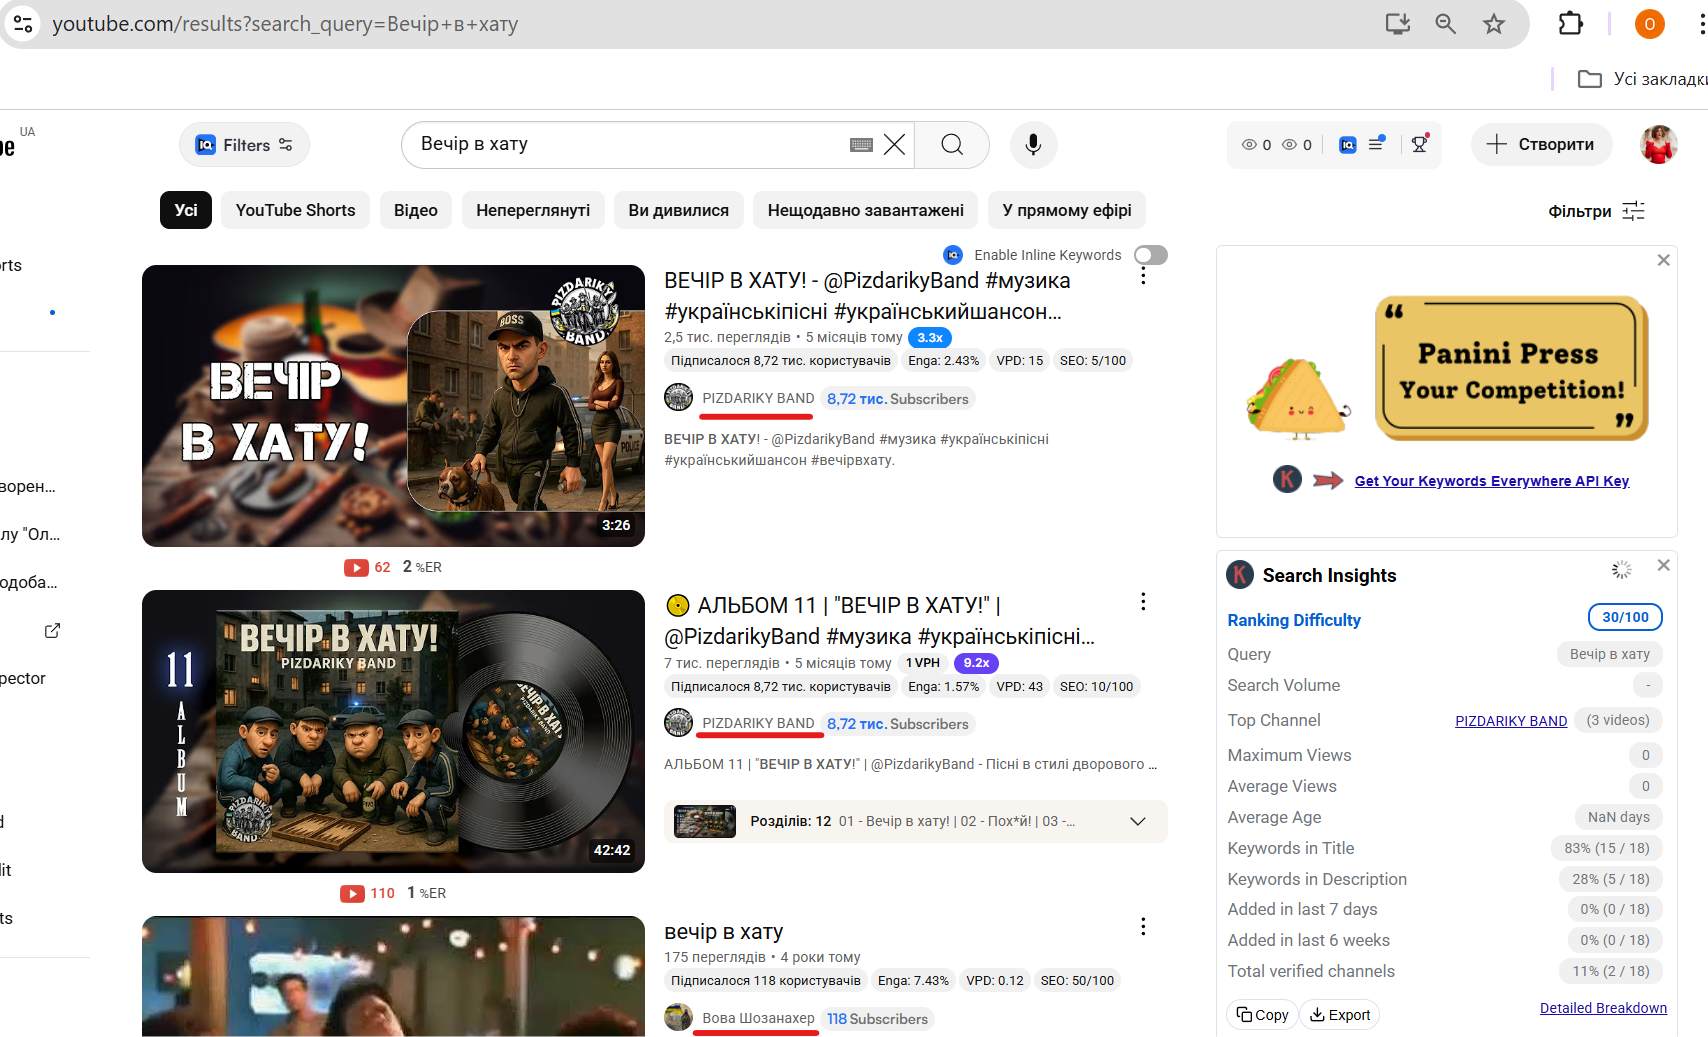Open vidIQ icon in top toolbar

pyautogui.click(x=1347, y=145)
